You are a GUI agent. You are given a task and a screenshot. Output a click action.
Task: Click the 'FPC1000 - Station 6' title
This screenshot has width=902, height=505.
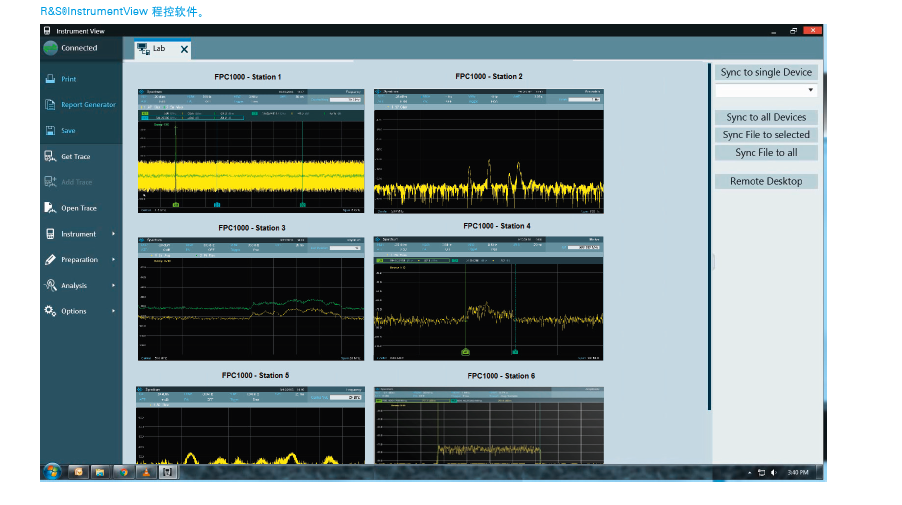(501, 376)
